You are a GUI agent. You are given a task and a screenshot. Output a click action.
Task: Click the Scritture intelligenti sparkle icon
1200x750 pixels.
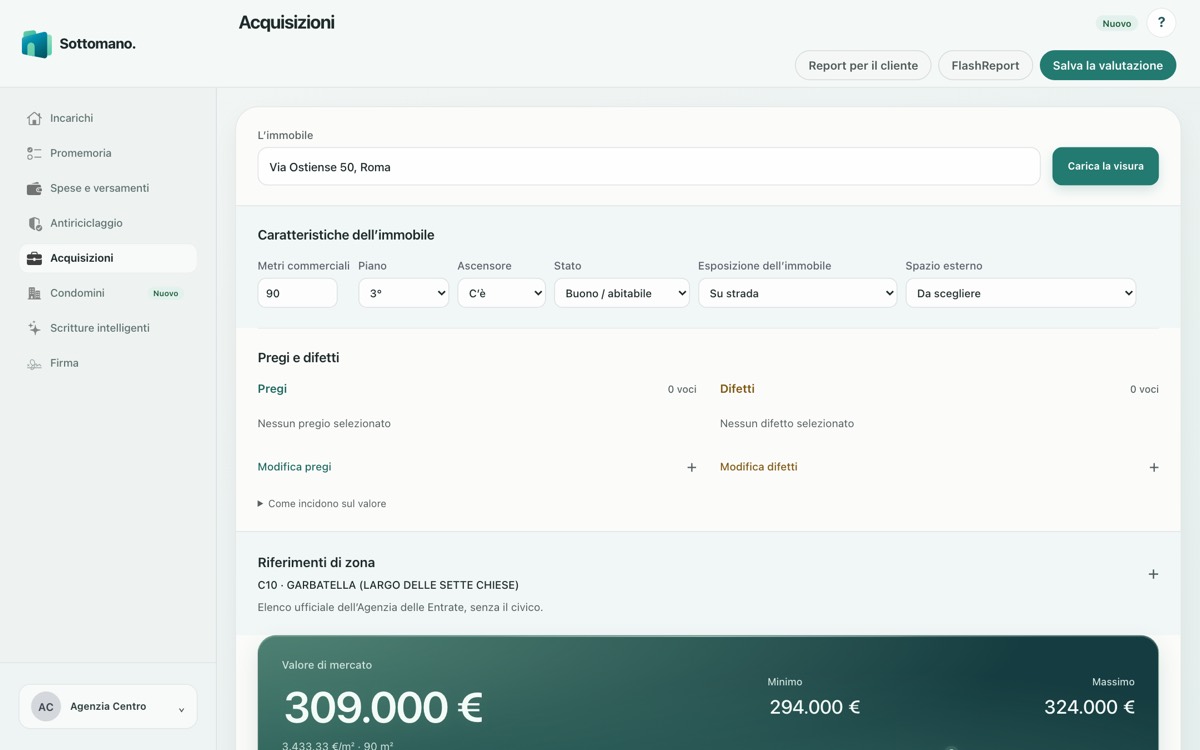pyautogui.click(x=34, y=328)
